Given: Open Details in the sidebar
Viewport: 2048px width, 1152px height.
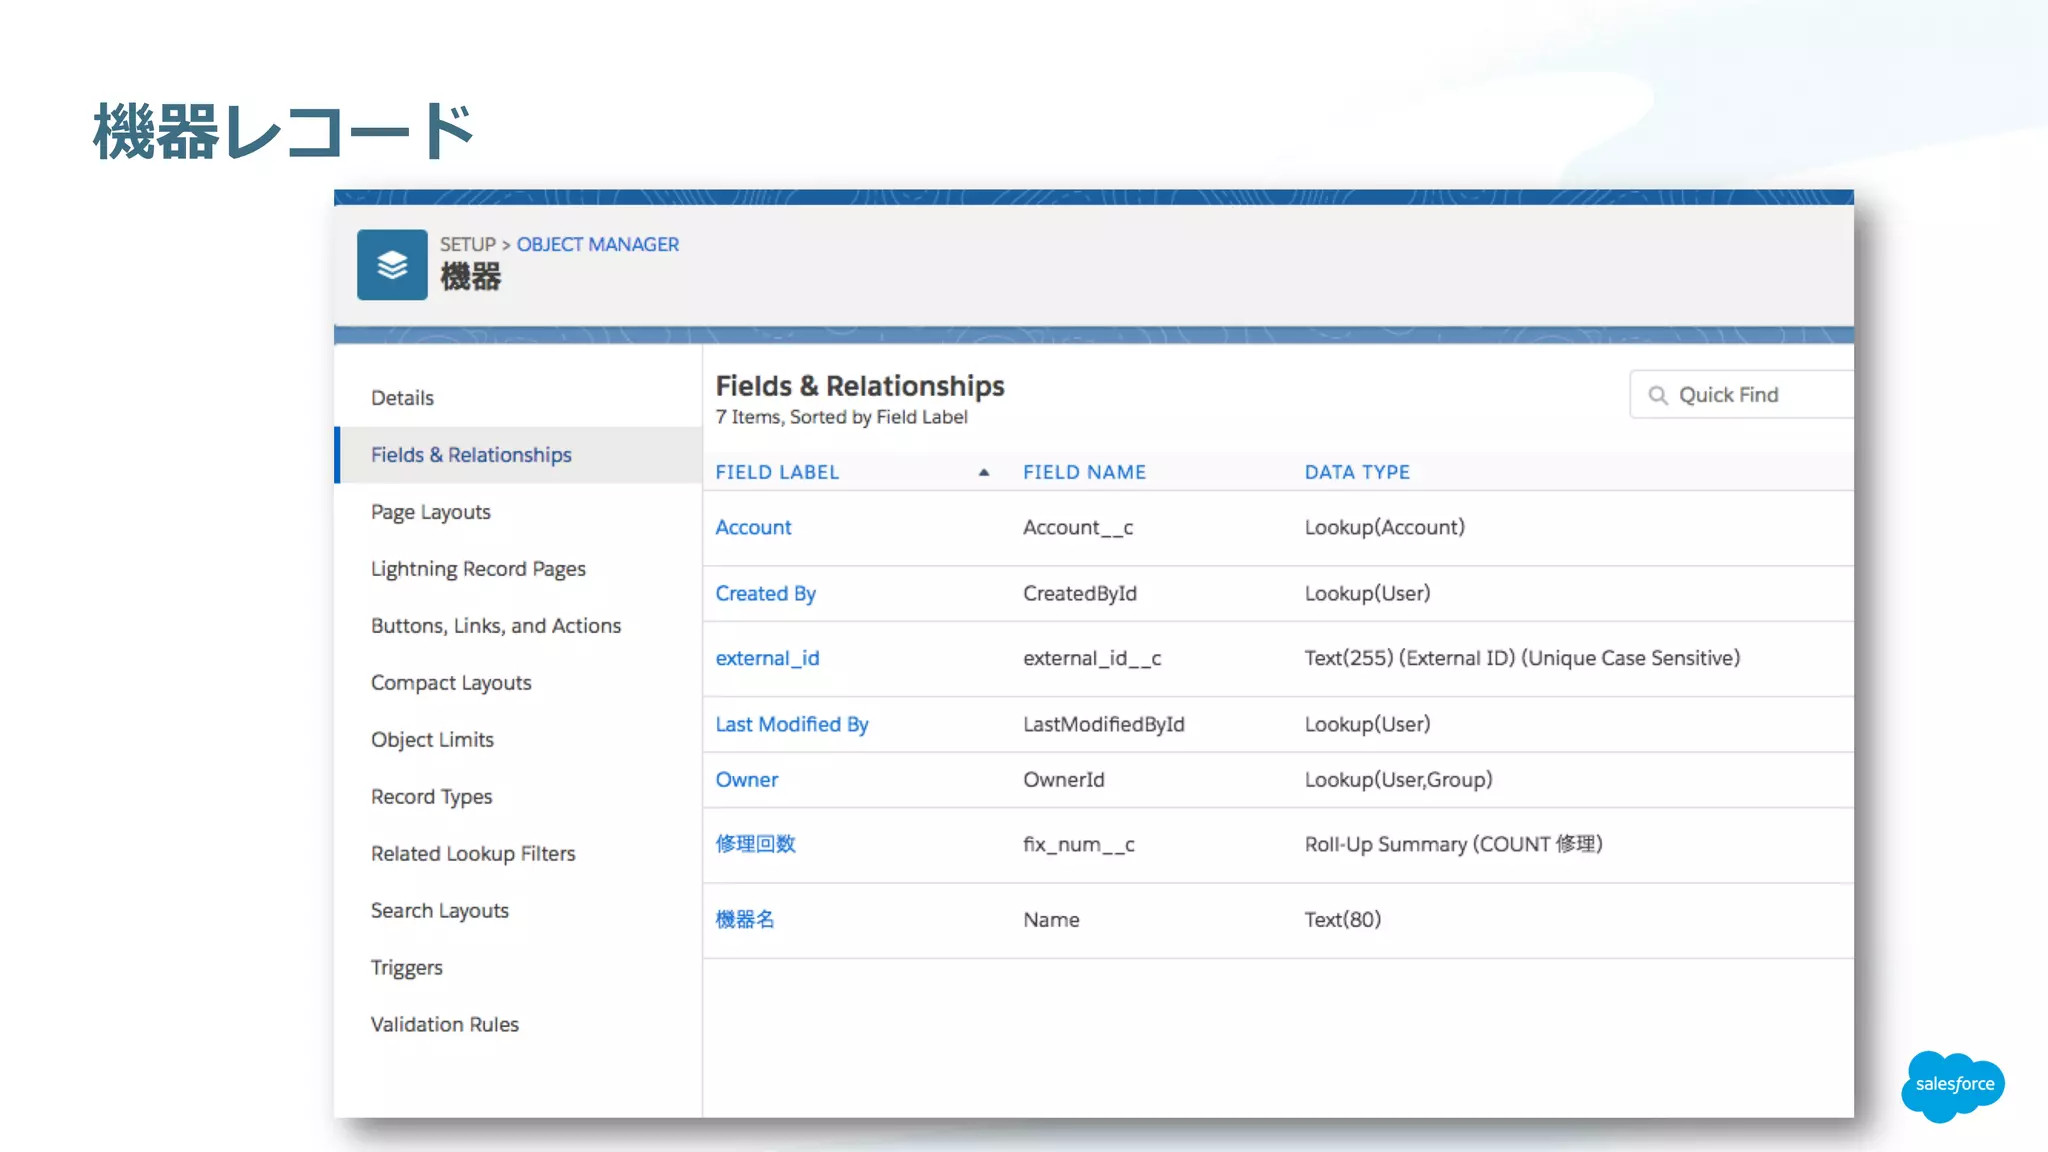Looking at the screenshot, I should pos(402,398).
